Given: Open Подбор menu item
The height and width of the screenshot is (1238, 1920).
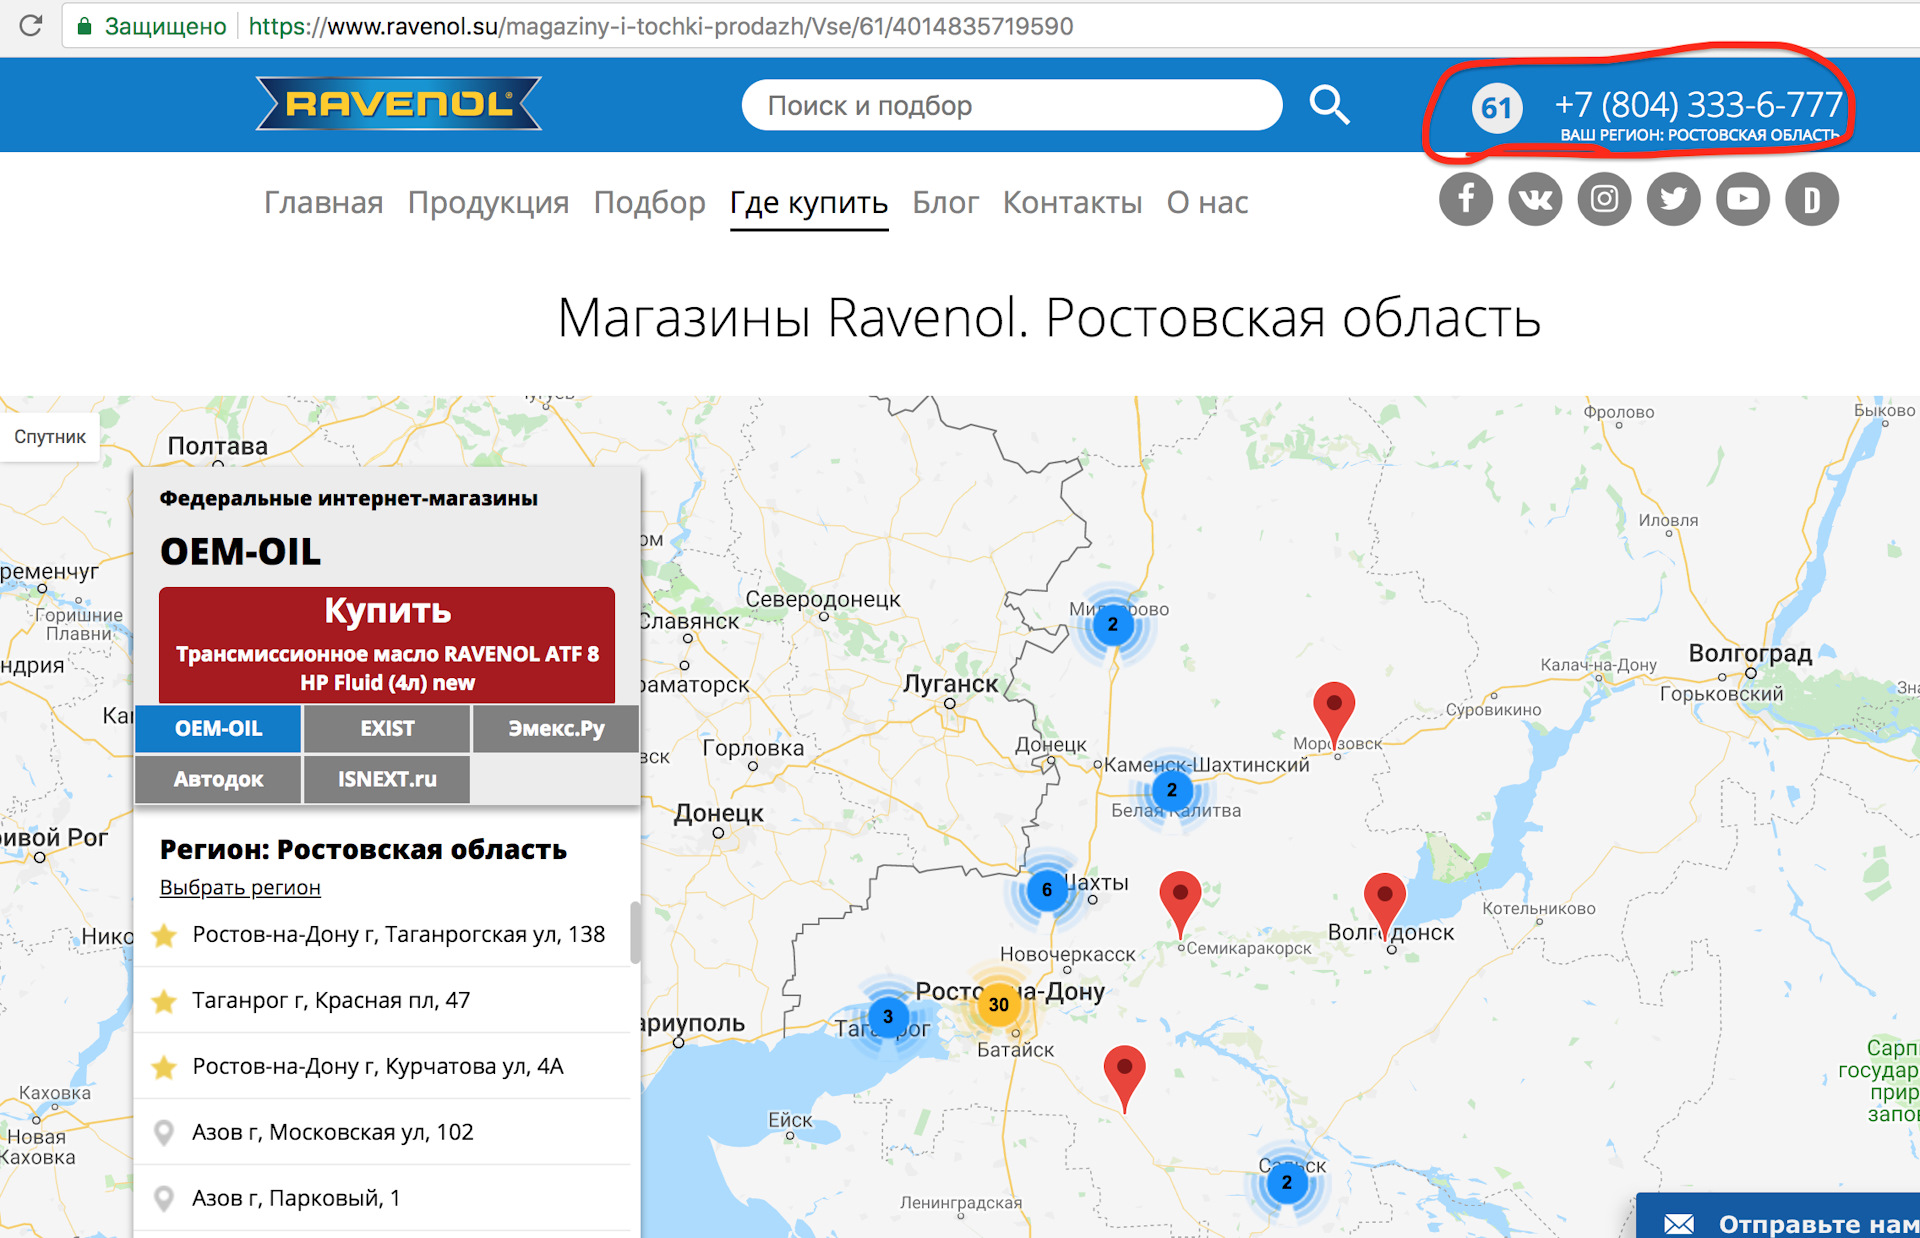Looking at the screenshot, I should pos(649,202).
